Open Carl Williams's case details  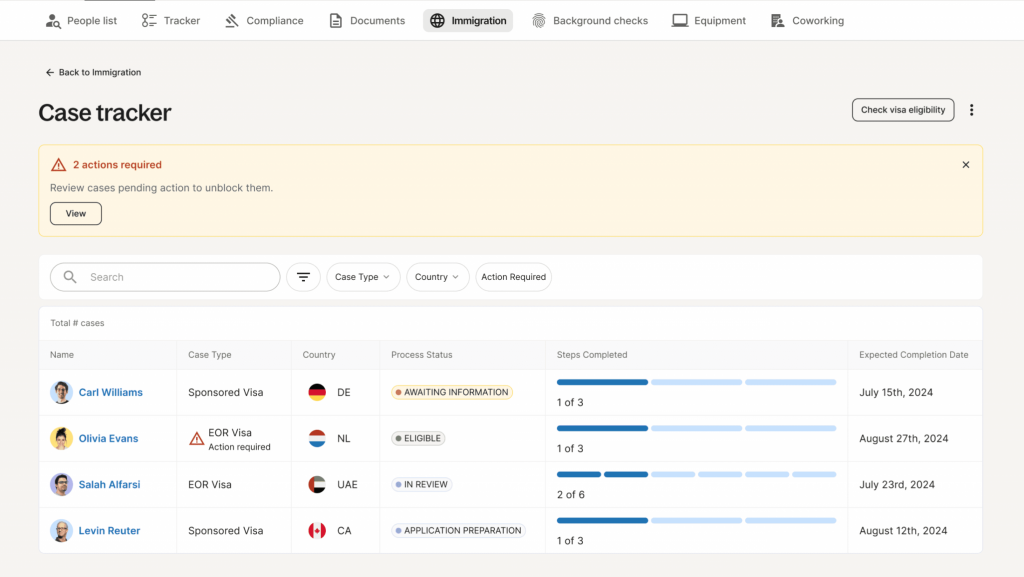(113, 392)
